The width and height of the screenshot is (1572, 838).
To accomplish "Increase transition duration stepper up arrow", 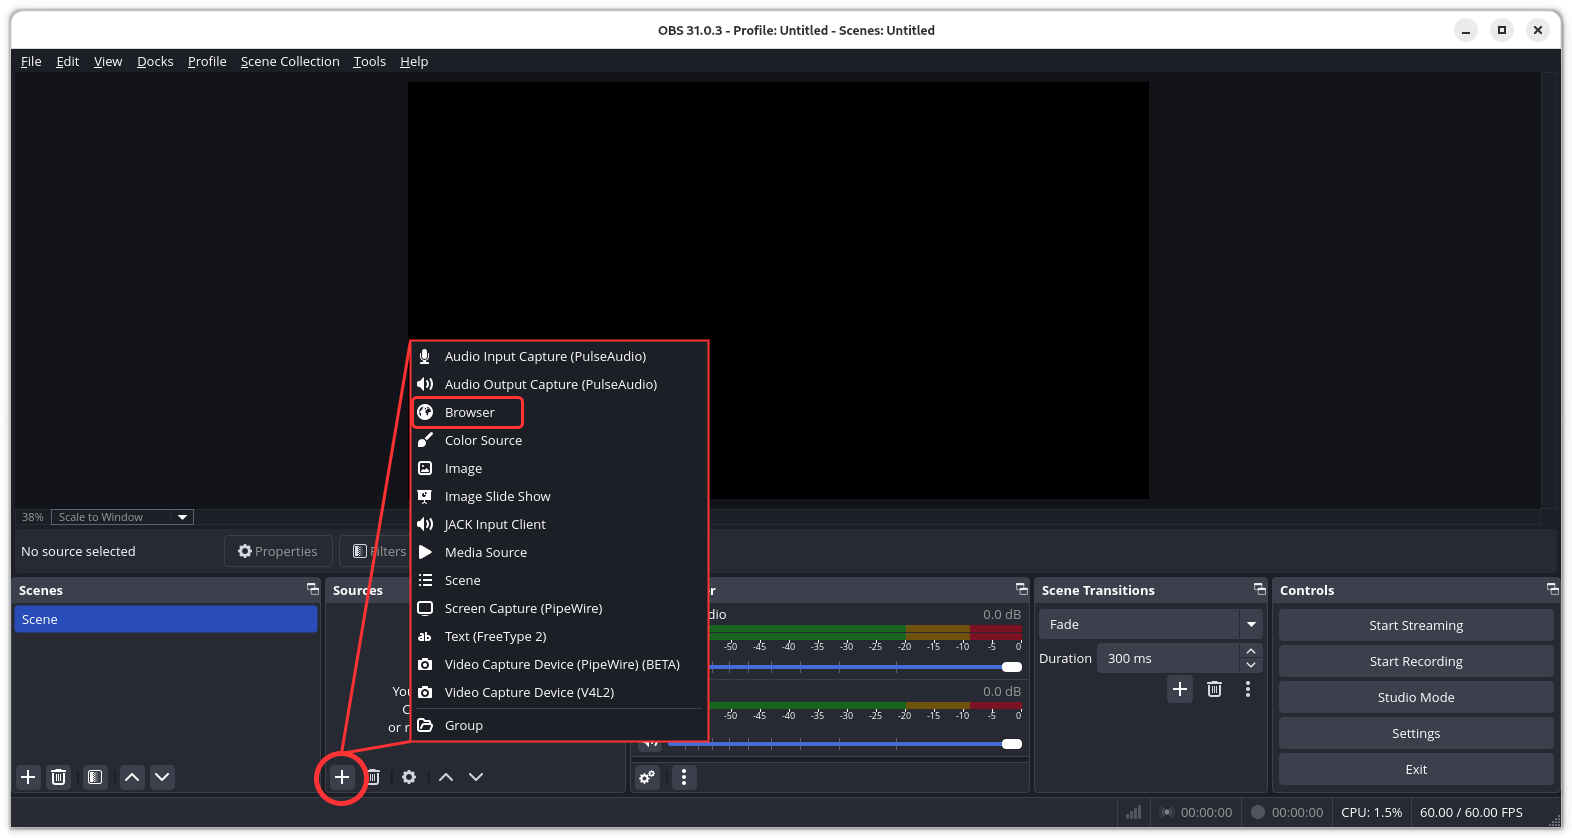I will tap(1250, 651).
